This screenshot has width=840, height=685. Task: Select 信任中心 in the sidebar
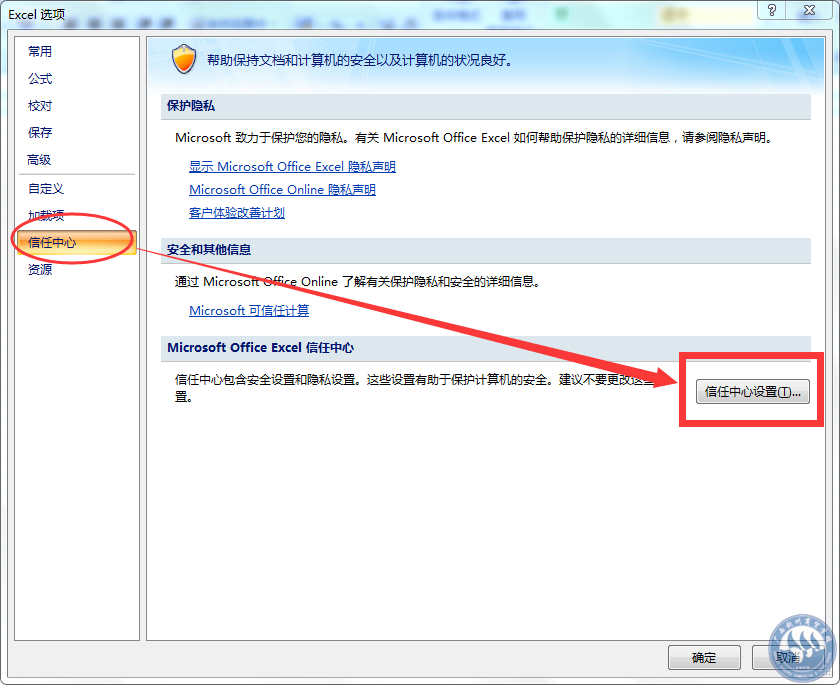(76, 243)
